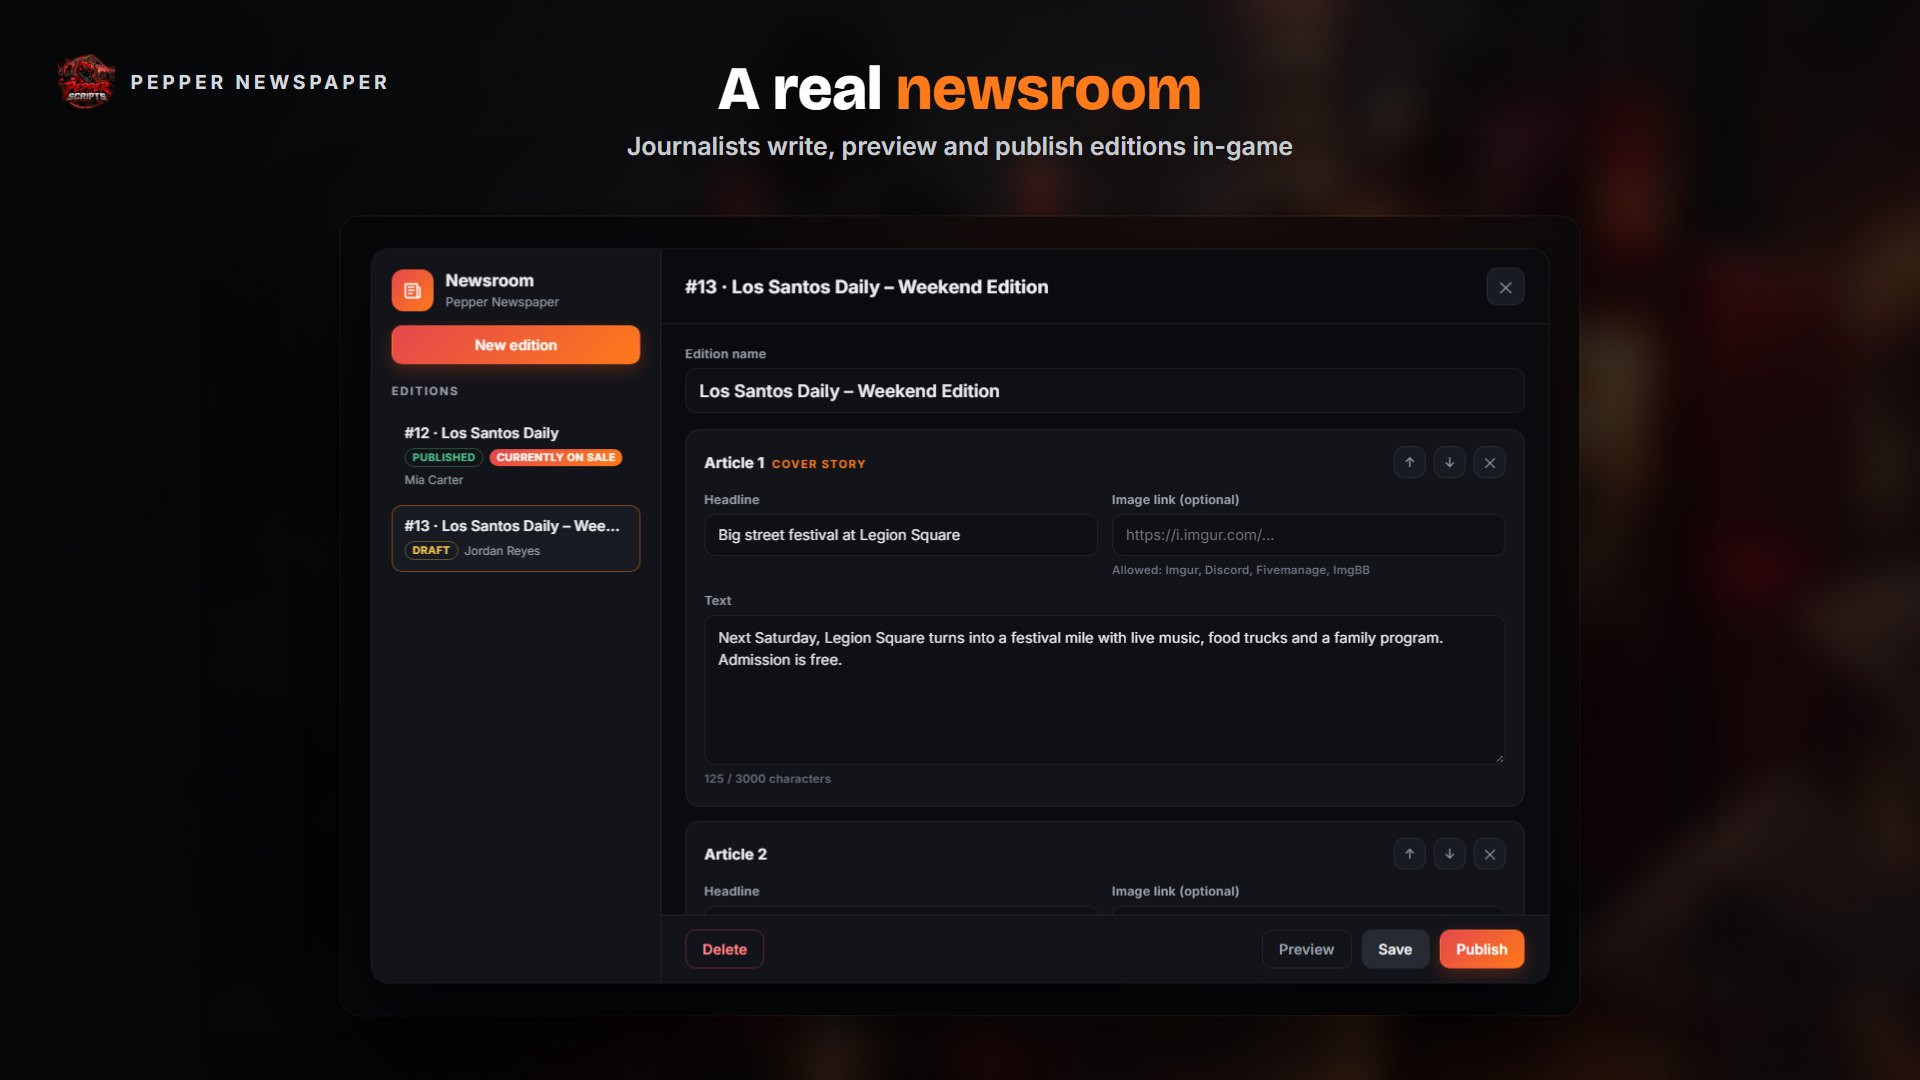
Task: Save the edition draft
Action: point(1395,949)
